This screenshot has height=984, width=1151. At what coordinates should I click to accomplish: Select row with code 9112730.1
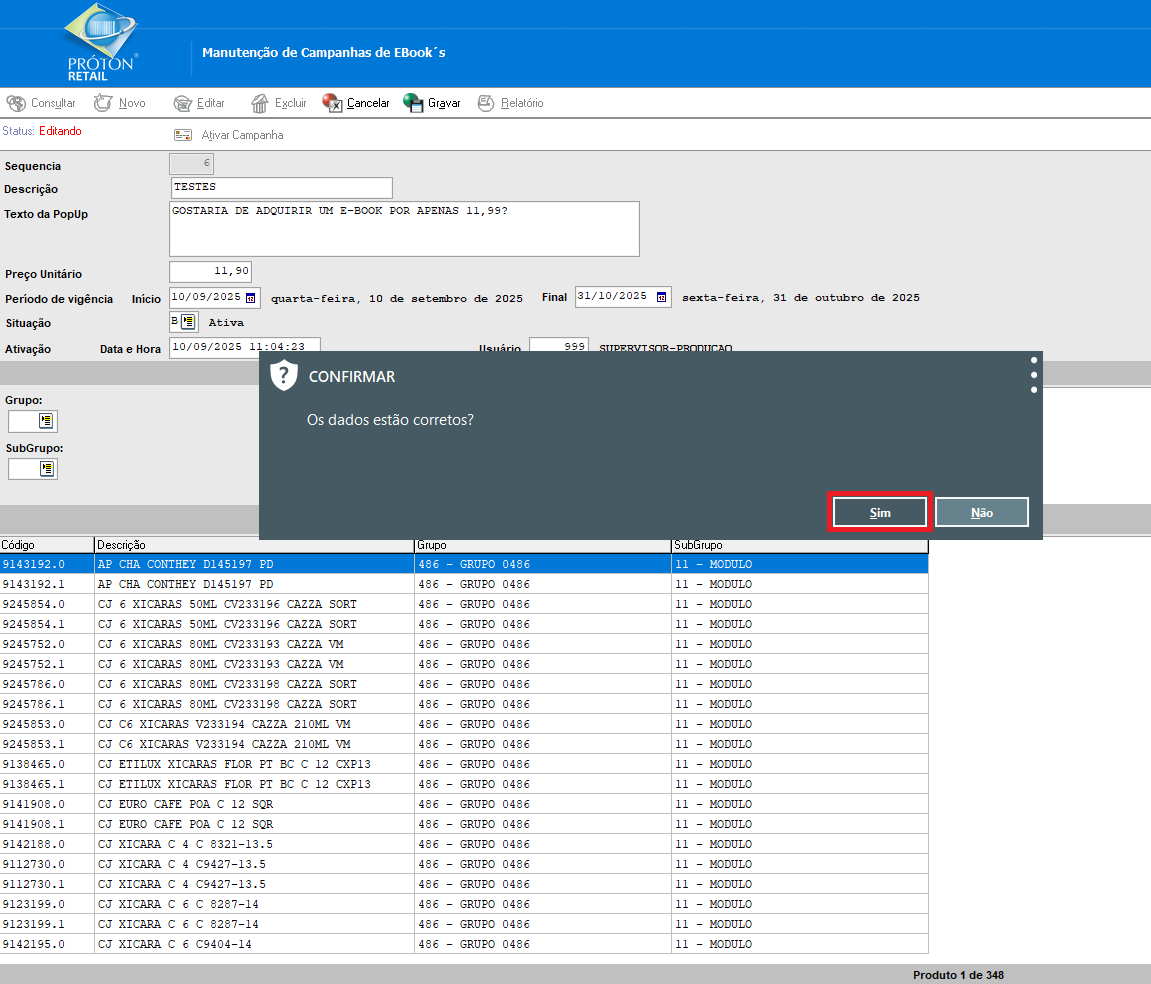(464, 884)
